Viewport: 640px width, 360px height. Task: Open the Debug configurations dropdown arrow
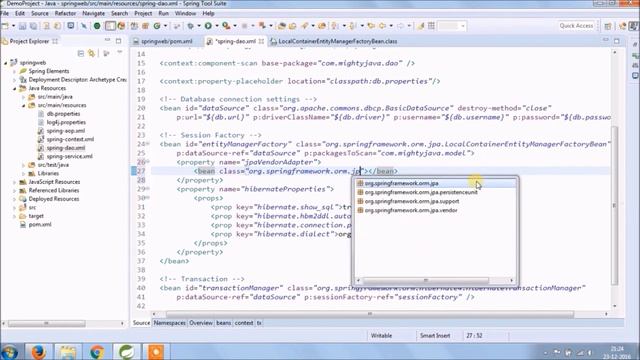point(199,26)
